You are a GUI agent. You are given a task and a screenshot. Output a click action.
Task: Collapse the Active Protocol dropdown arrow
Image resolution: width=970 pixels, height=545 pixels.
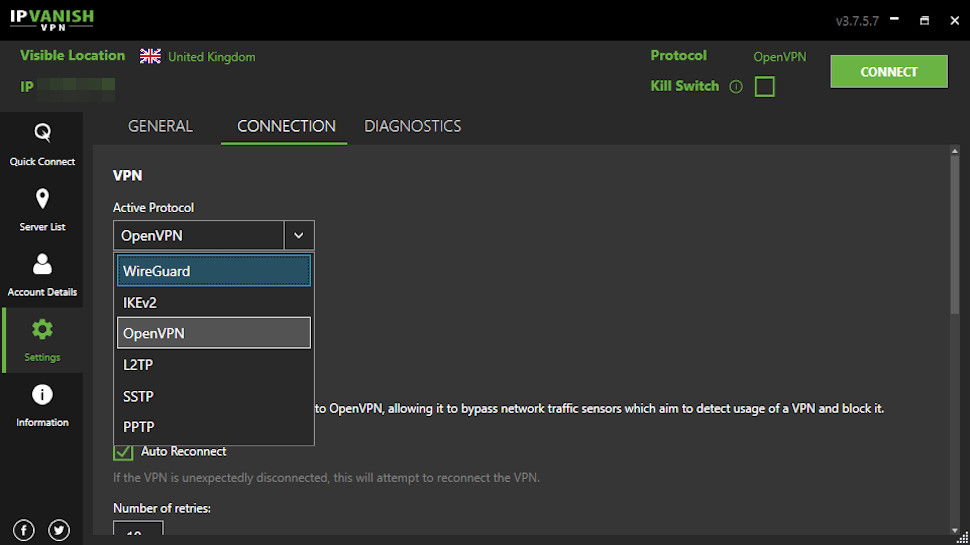pos(299,235)
